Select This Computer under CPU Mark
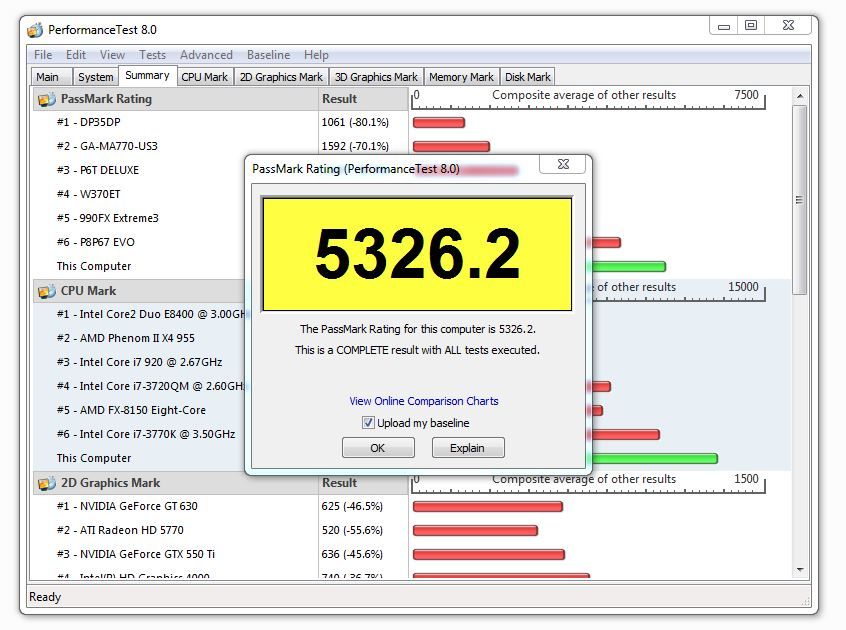 (94, 458)
